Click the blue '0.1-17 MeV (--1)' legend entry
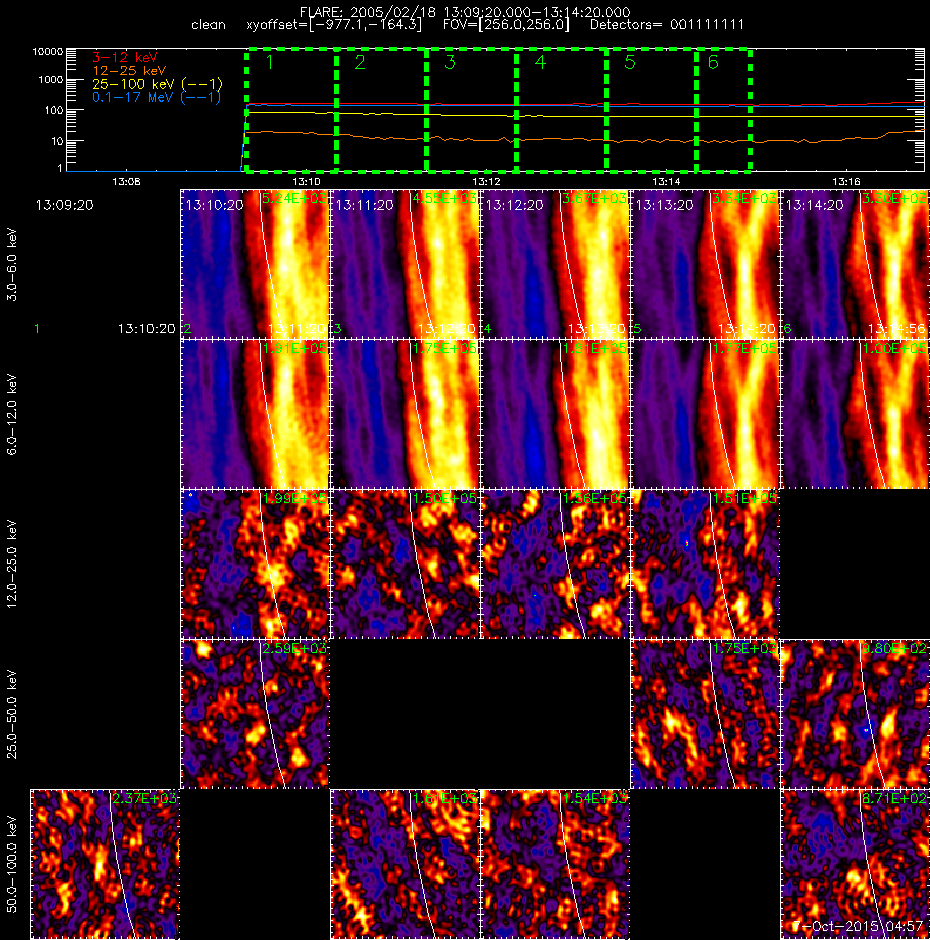The width and height of the screenshot is (930, 940). coord(156,97)
